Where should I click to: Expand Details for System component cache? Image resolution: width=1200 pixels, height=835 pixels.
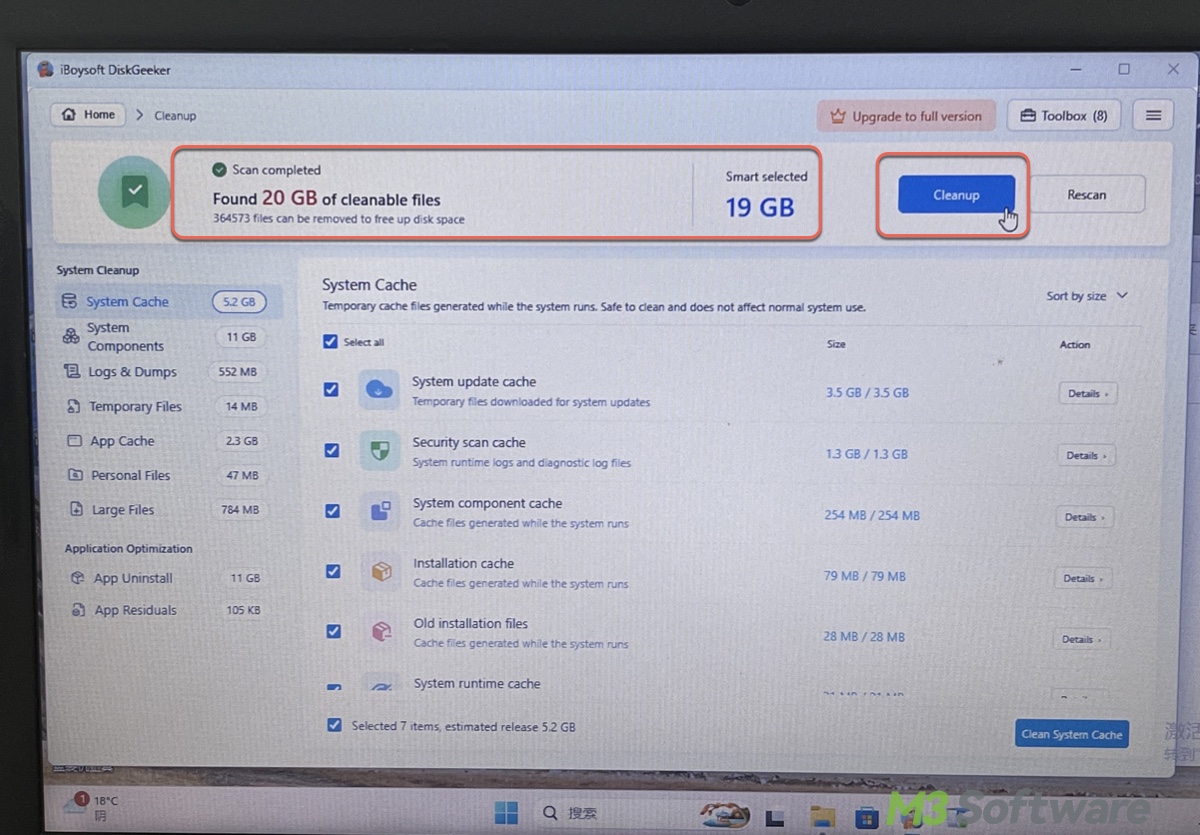1085,517
